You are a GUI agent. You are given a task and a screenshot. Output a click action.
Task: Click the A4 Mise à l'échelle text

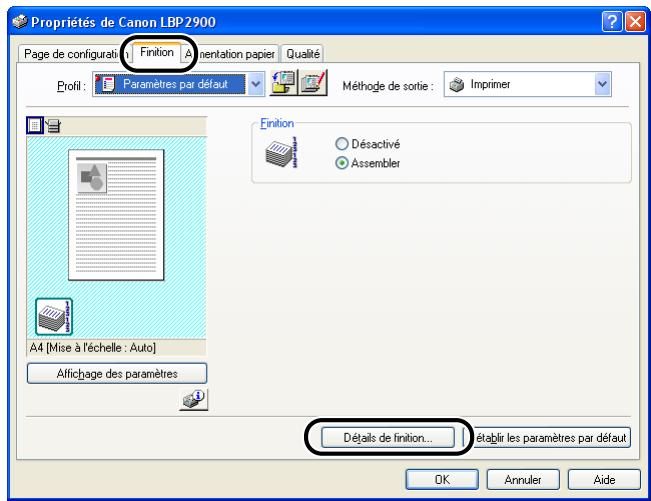[x=93, y=347]
